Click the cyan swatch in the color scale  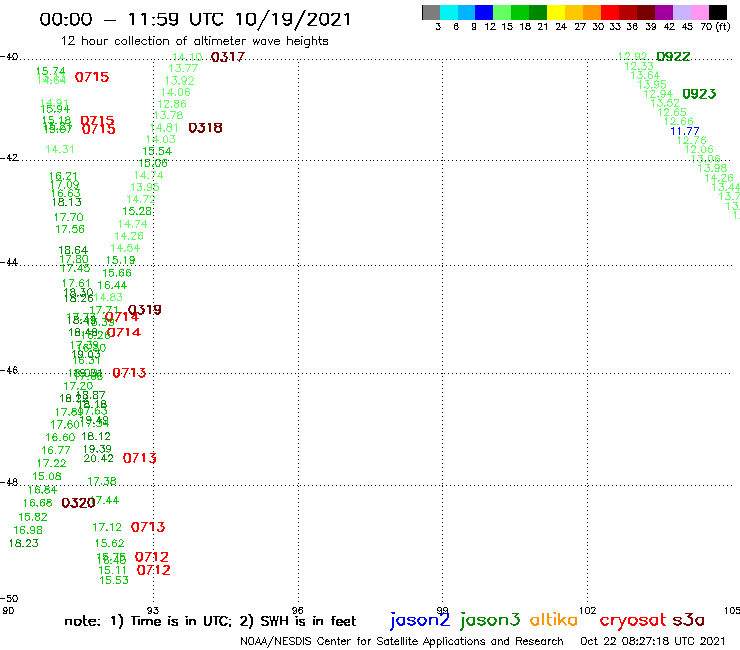coord(449,12)
